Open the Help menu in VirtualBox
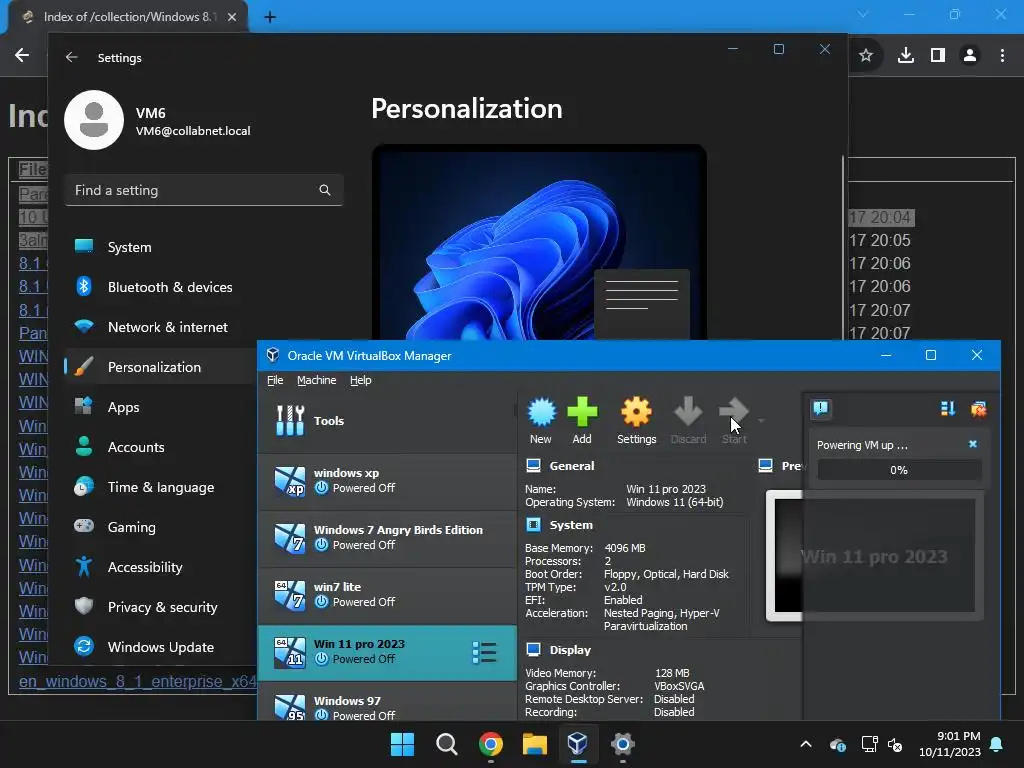The image size is (1024, 768). pyautogui.click(x=360, y=380)
